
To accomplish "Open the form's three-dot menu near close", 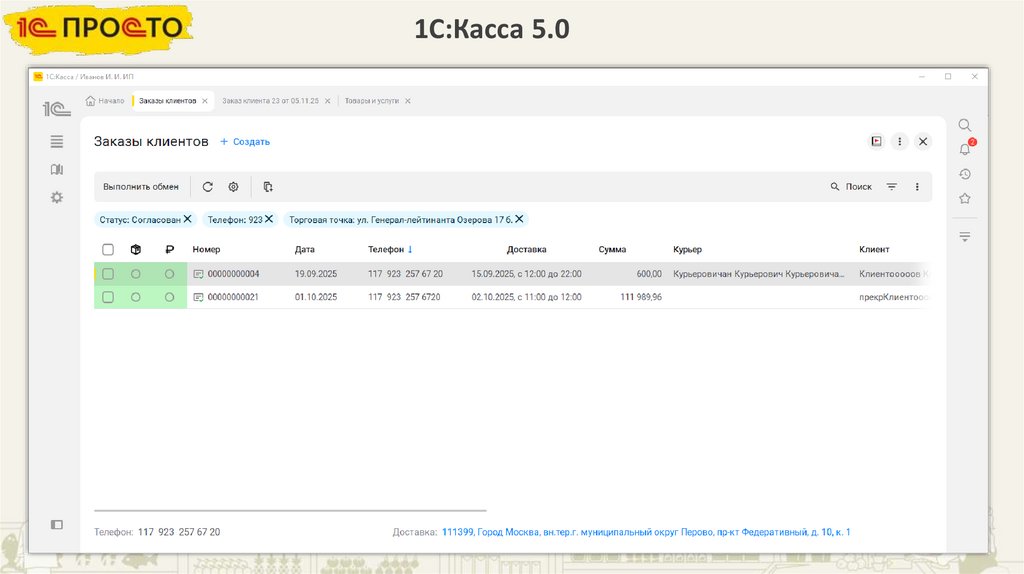I will (x=900, y=142).
